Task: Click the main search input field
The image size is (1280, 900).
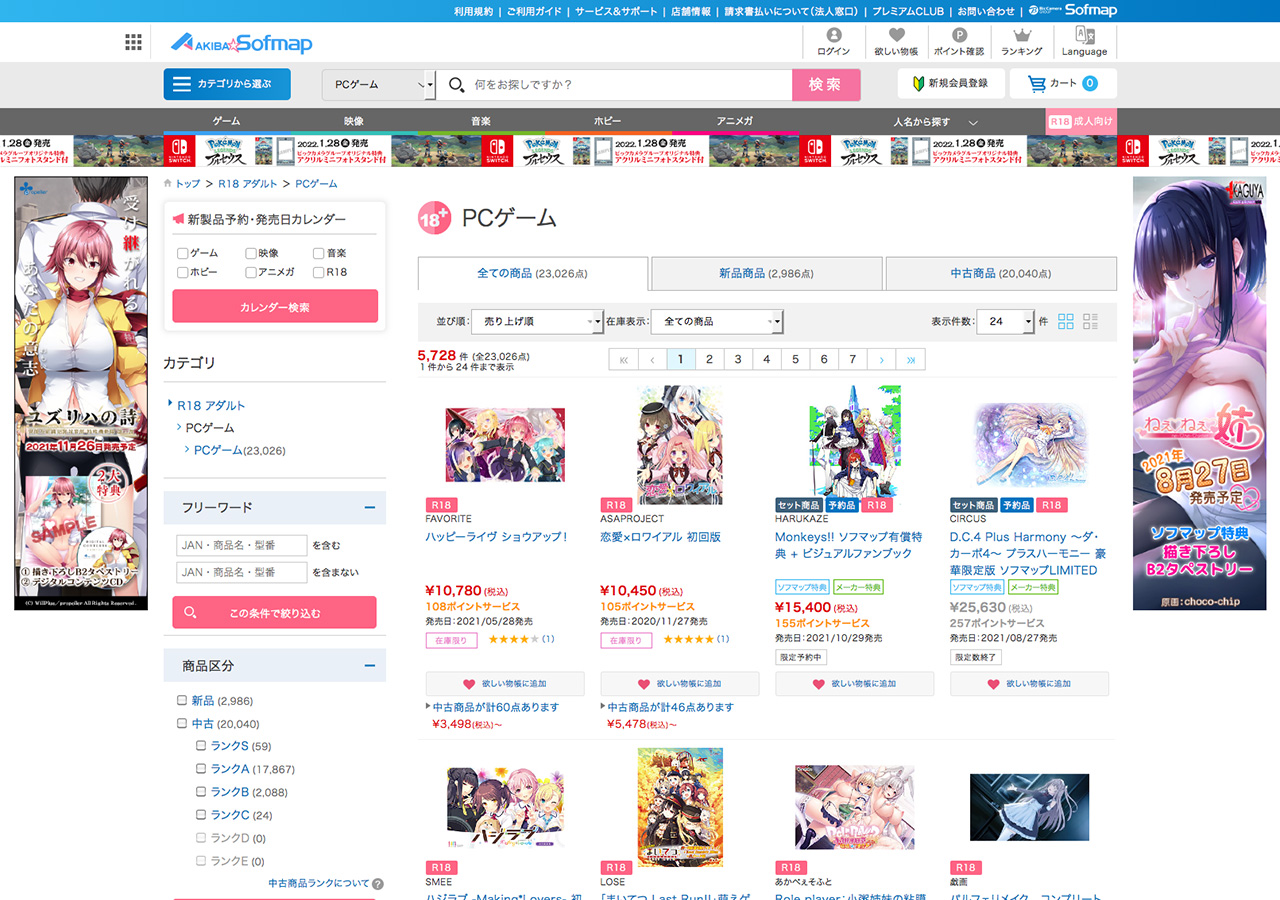Action: (630, 85)
